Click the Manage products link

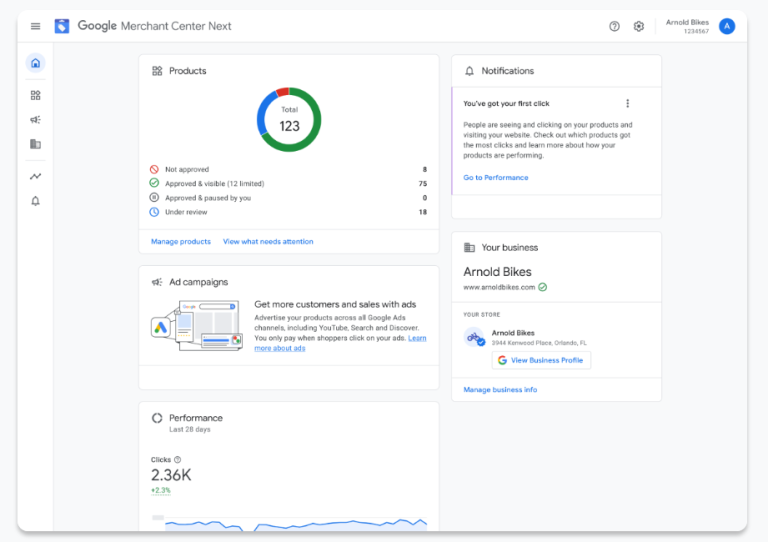tap(181, 241)
